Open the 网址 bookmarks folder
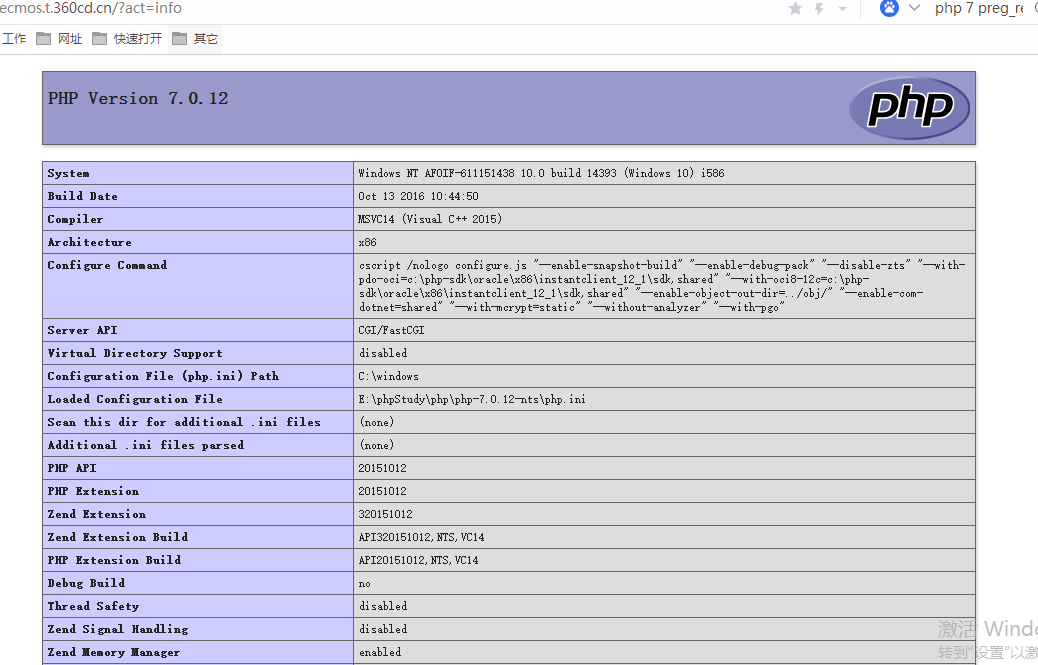Screen dimensions: 1038x665 [60, 39]
